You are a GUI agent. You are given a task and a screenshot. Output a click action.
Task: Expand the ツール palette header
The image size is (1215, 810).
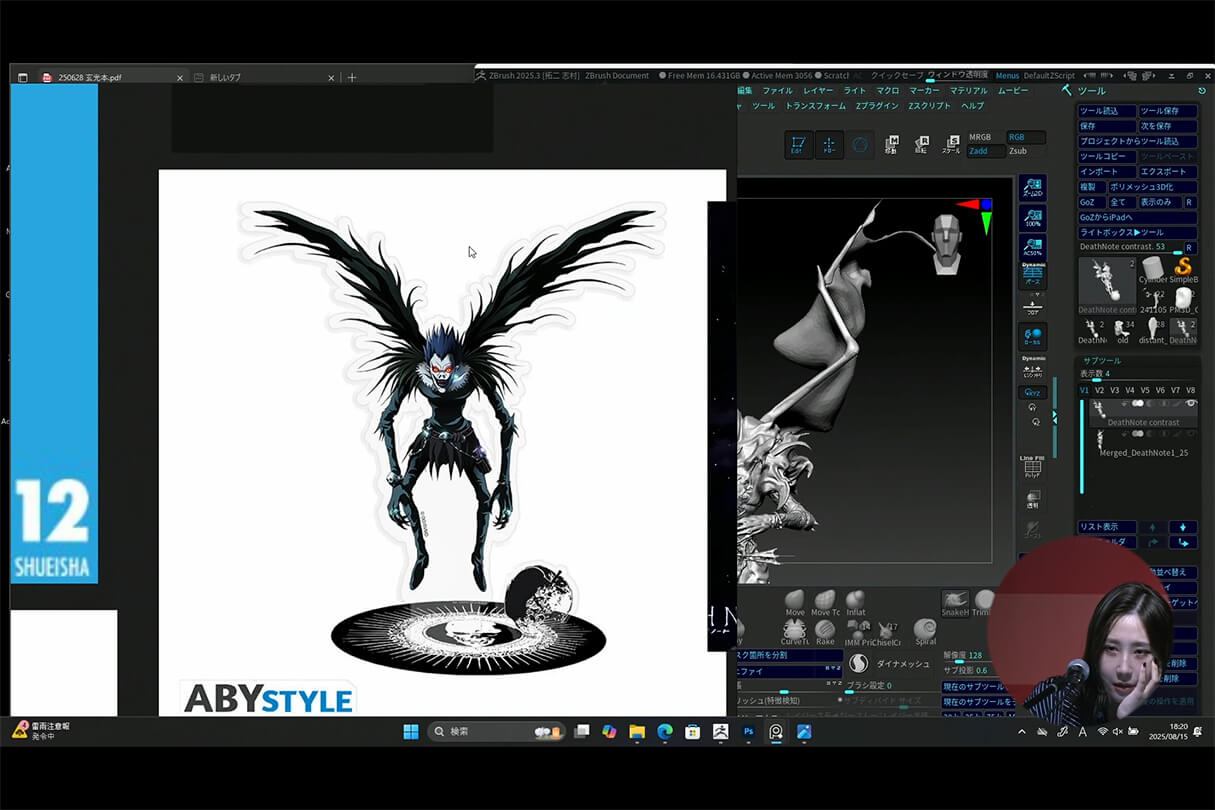click(1091, 91)
